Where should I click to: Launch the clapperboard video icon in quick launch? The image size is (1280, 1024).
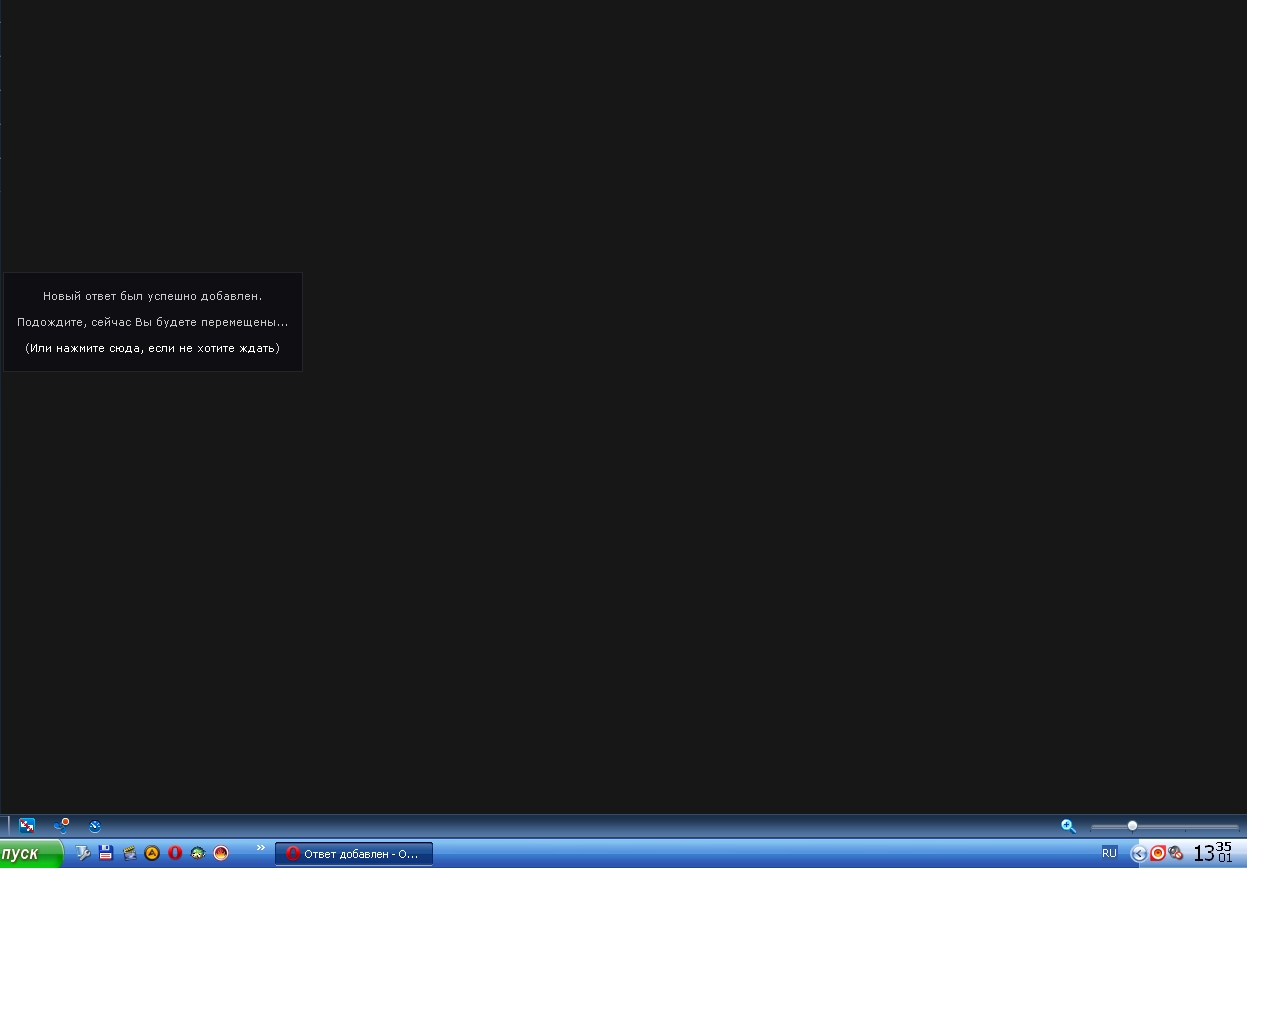tap(129, 853)
